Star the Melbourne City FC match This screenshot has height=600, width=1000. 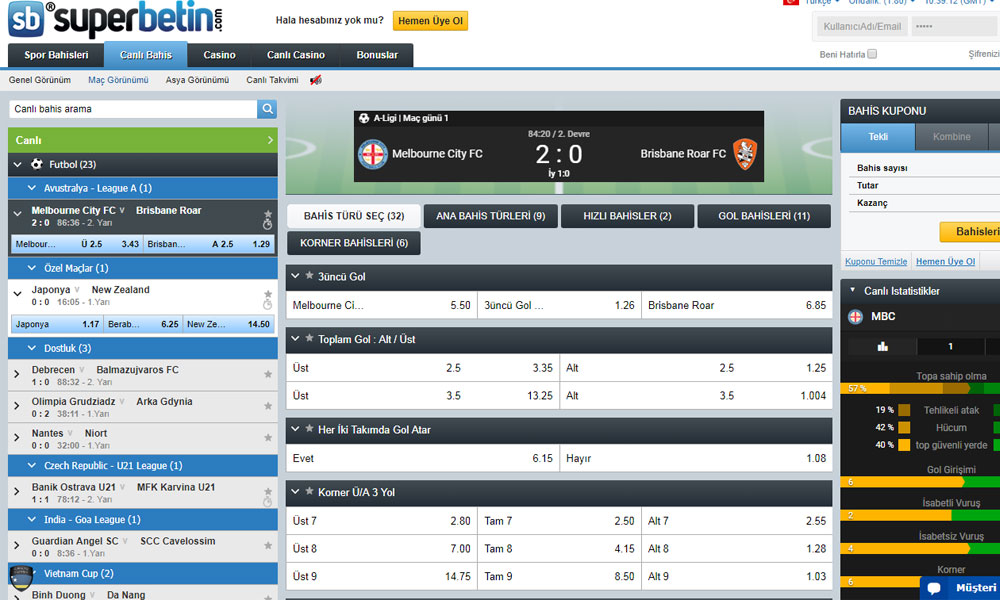click(x=268, y=214)
